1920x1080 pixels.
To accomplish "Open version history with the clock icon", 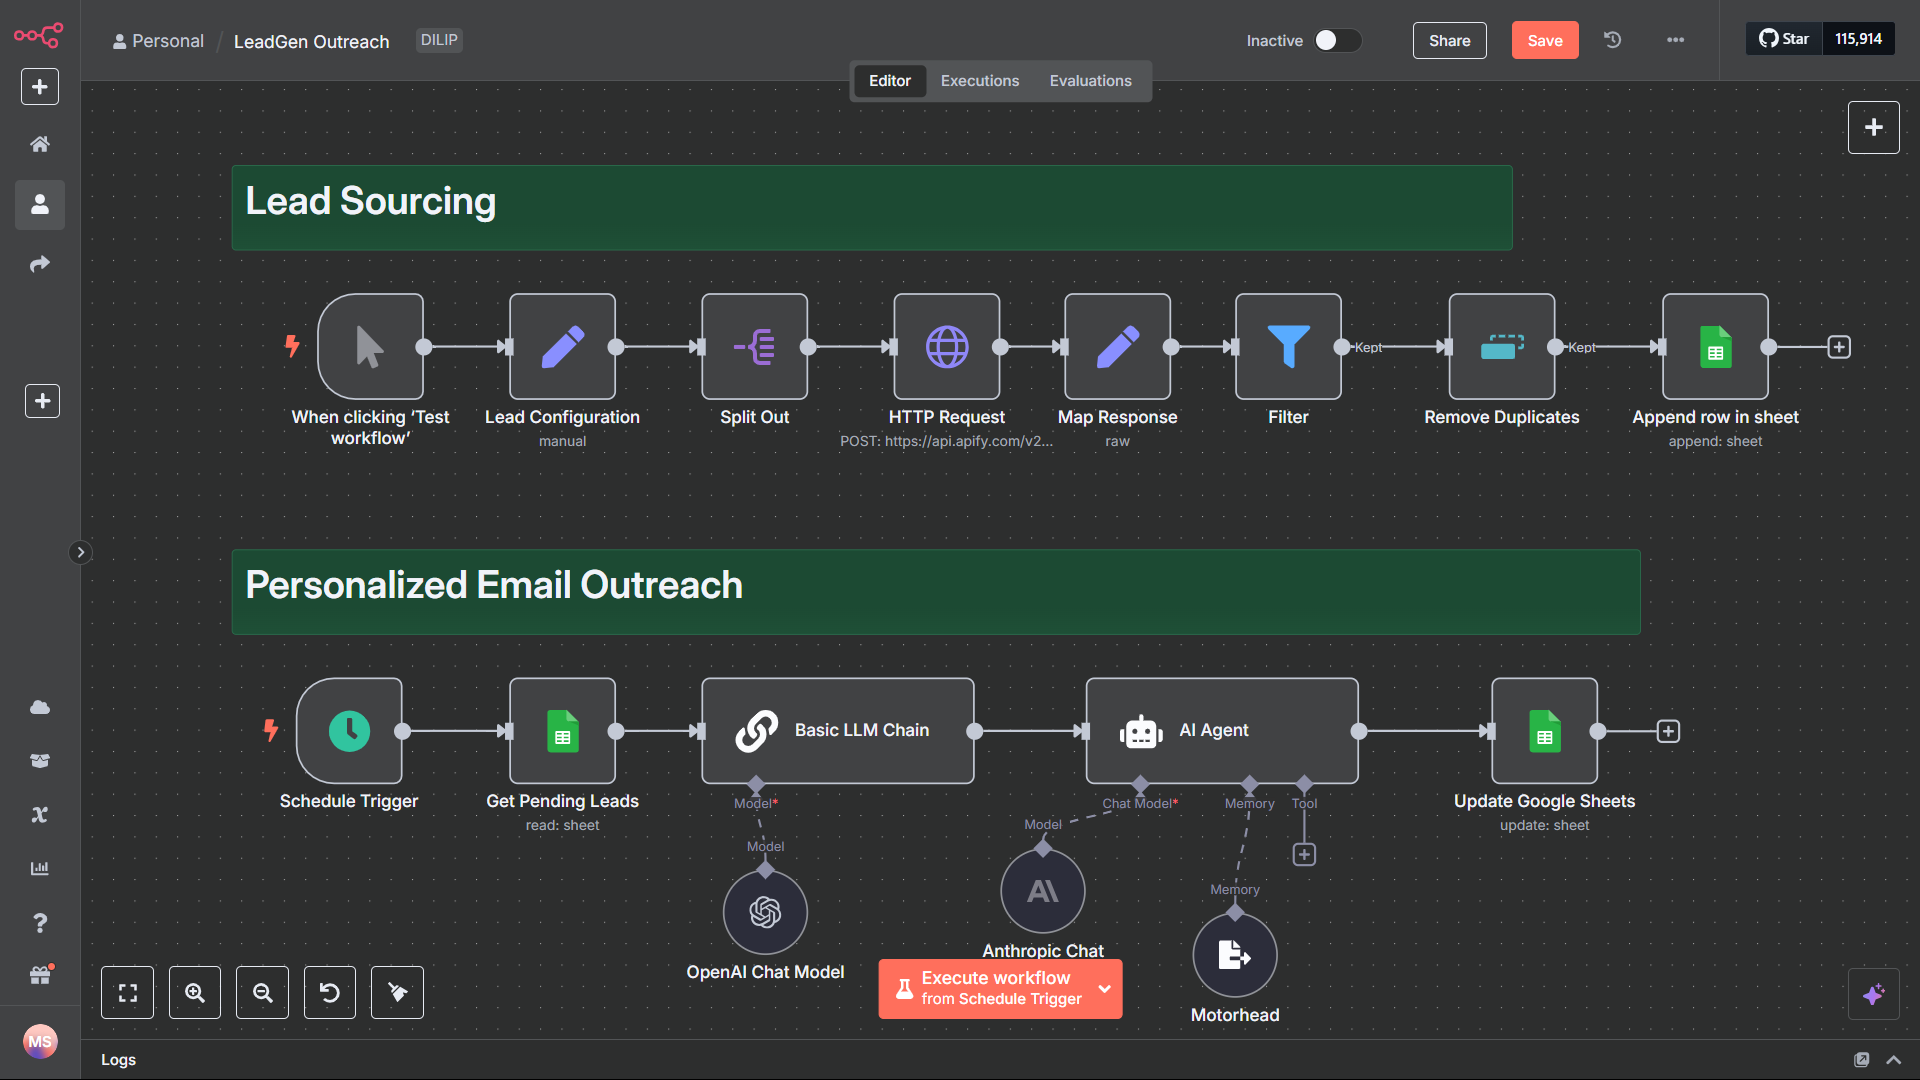I will pos(1612,40).
